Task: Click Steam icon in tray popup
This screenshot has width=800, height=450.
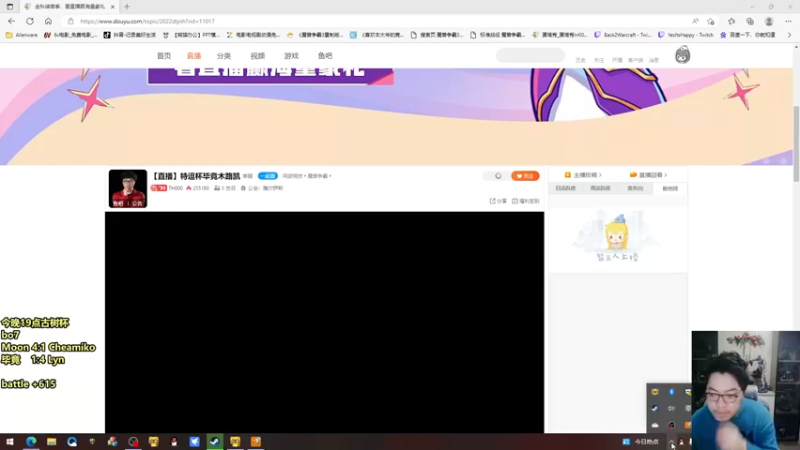Action: (655, 408)
